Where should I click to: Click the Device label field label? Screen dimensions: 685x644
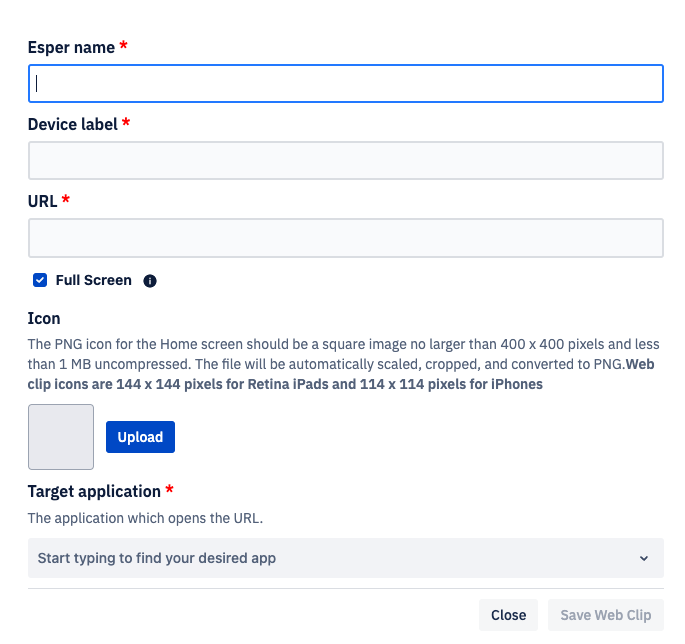pyautogui.click(x=73, y=125)
